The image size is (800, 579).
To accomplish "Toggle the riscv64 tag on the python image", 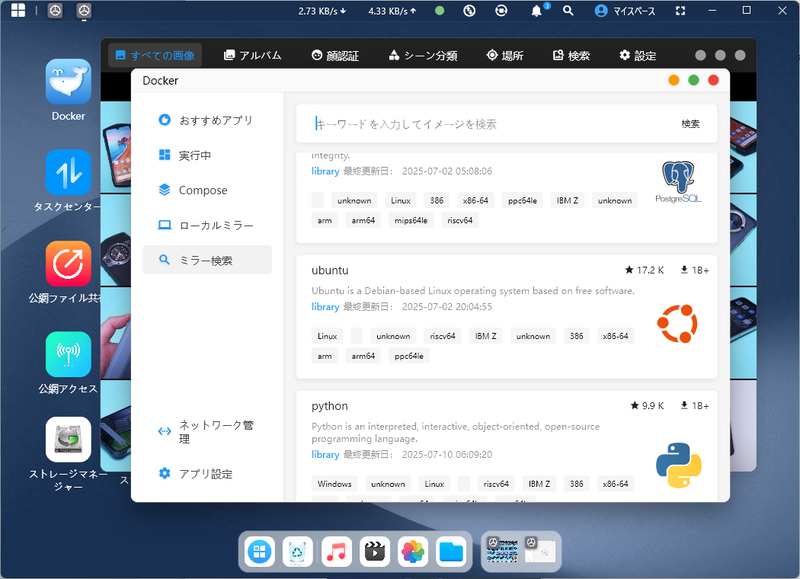I will pyautogui.click(x=497, y=483).
